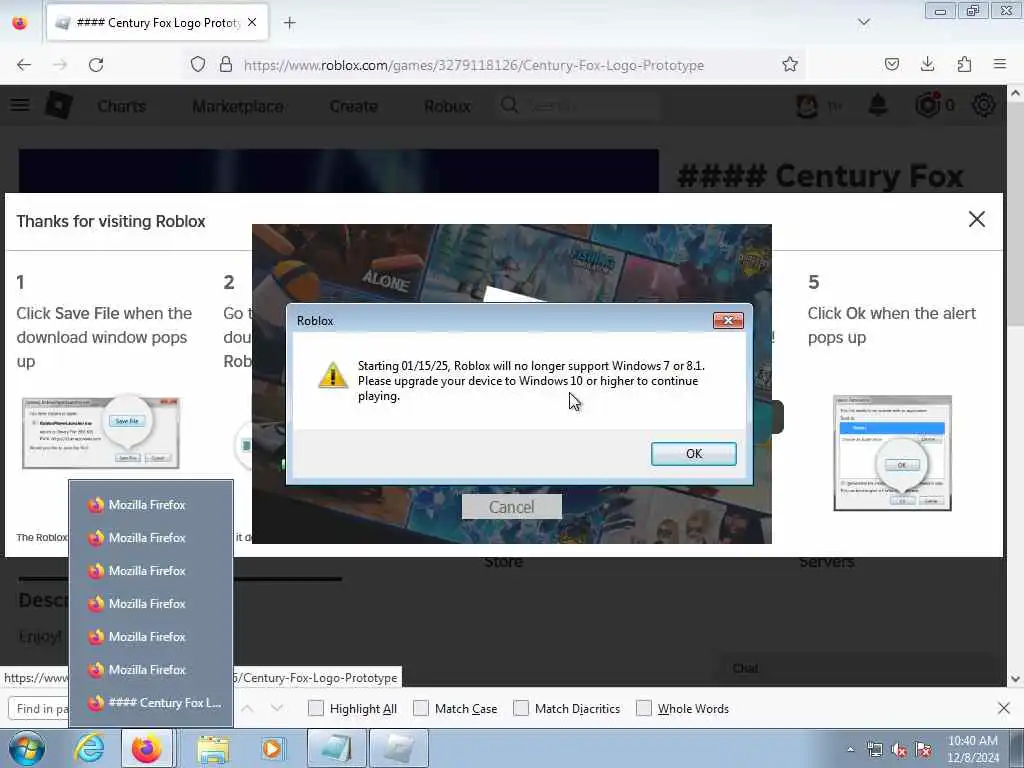Open the Marketplace menu item
The height and width of the screenshot is (768, 1024).
tap(238, 106)
